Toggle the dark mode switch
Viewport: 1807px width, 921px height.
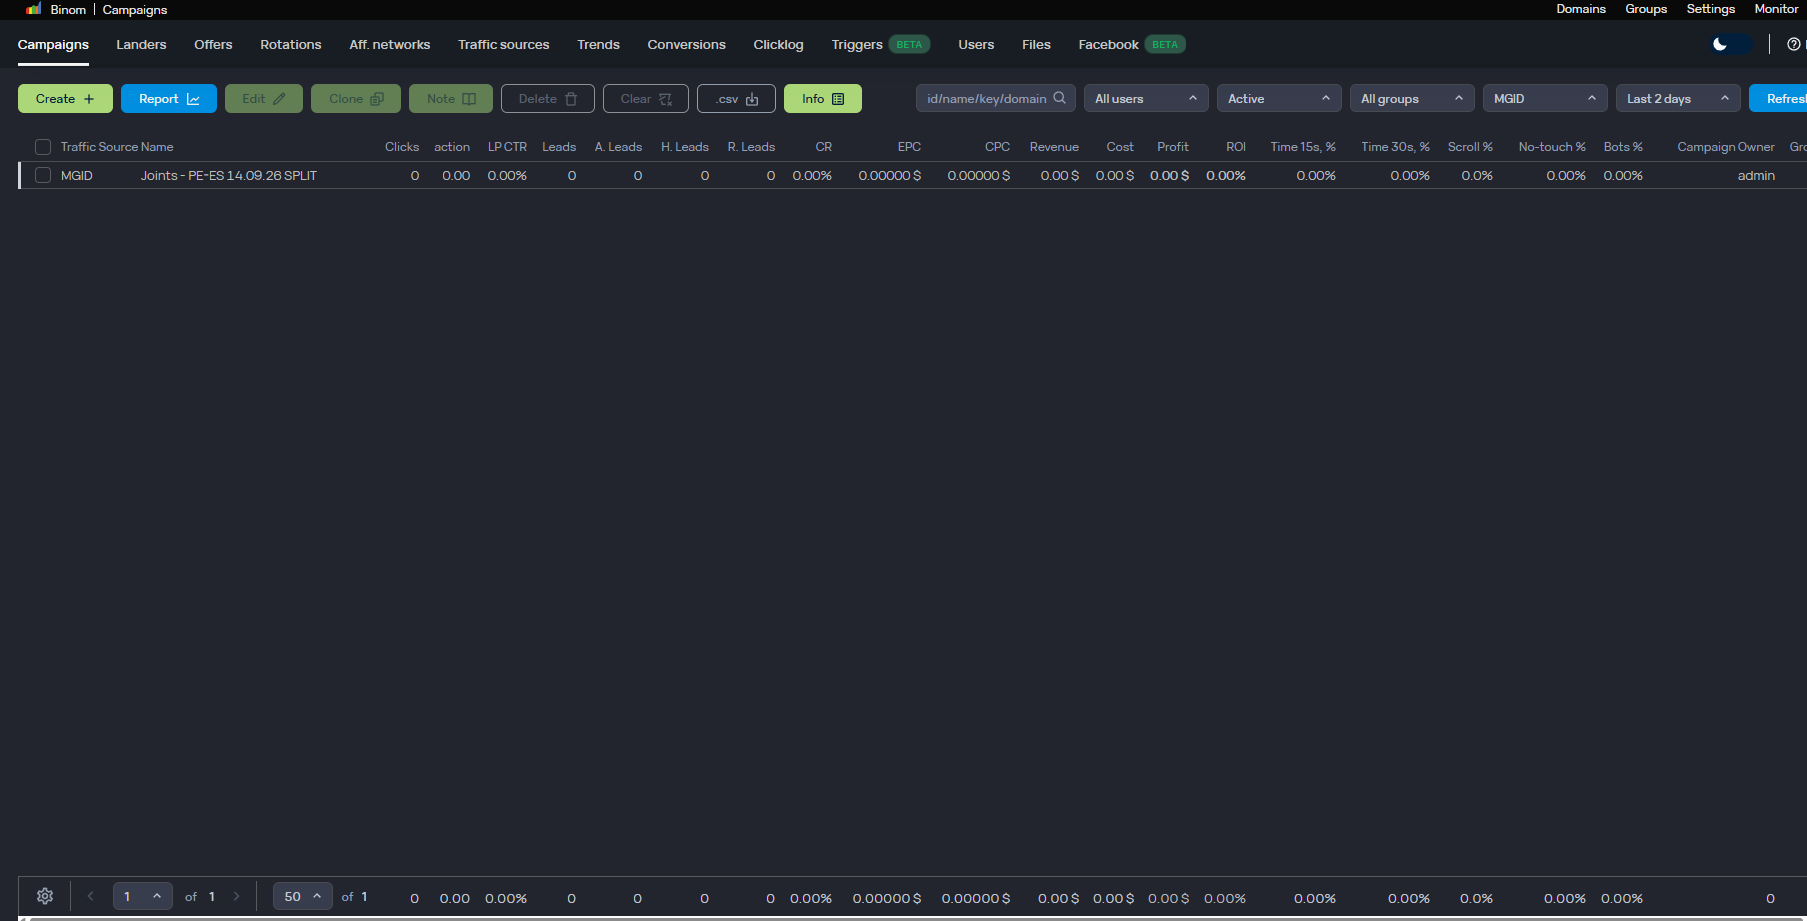[1731, 44]
